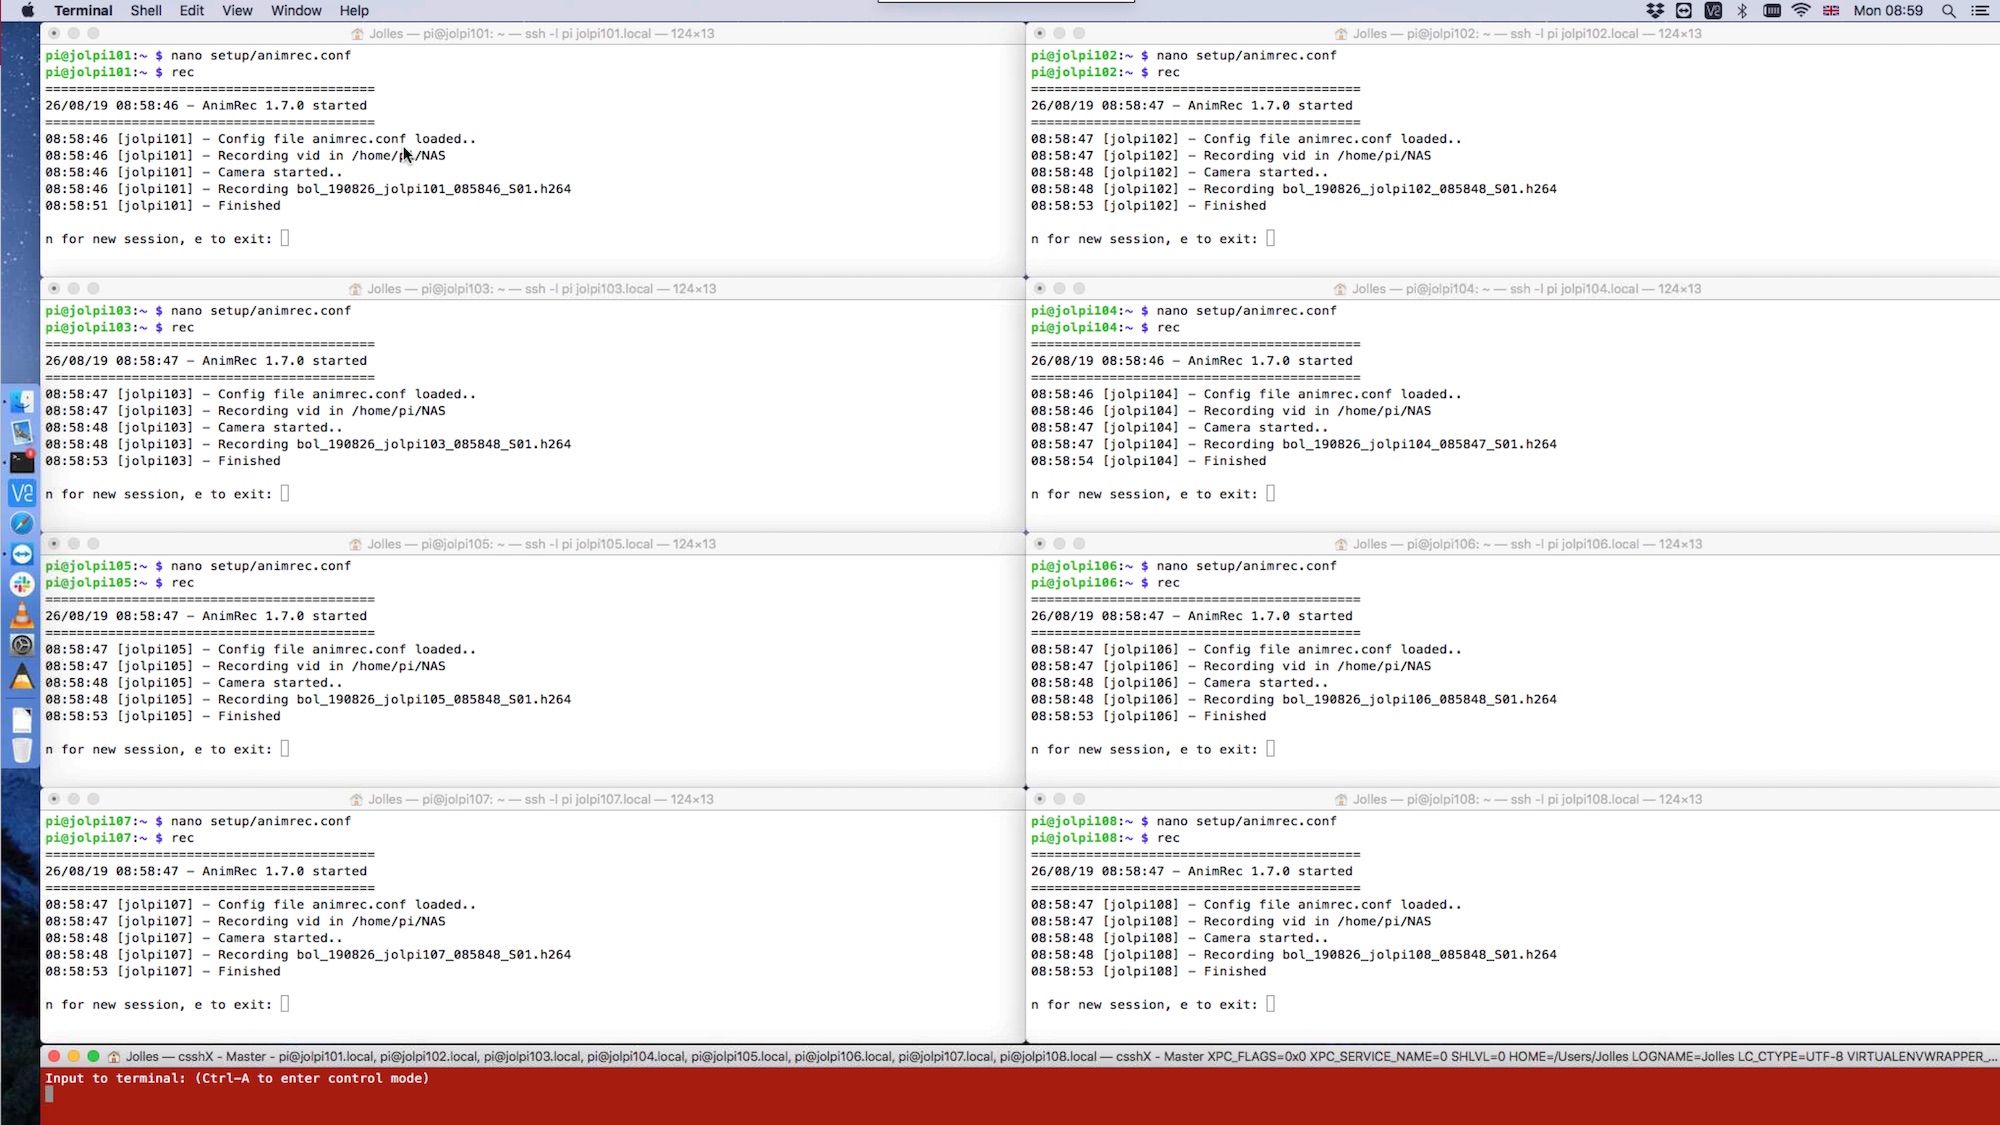The image size is (2000, 1125).
Task: Click the jolpi108 session prompt cursor
Action: tap(1271, 1004)
